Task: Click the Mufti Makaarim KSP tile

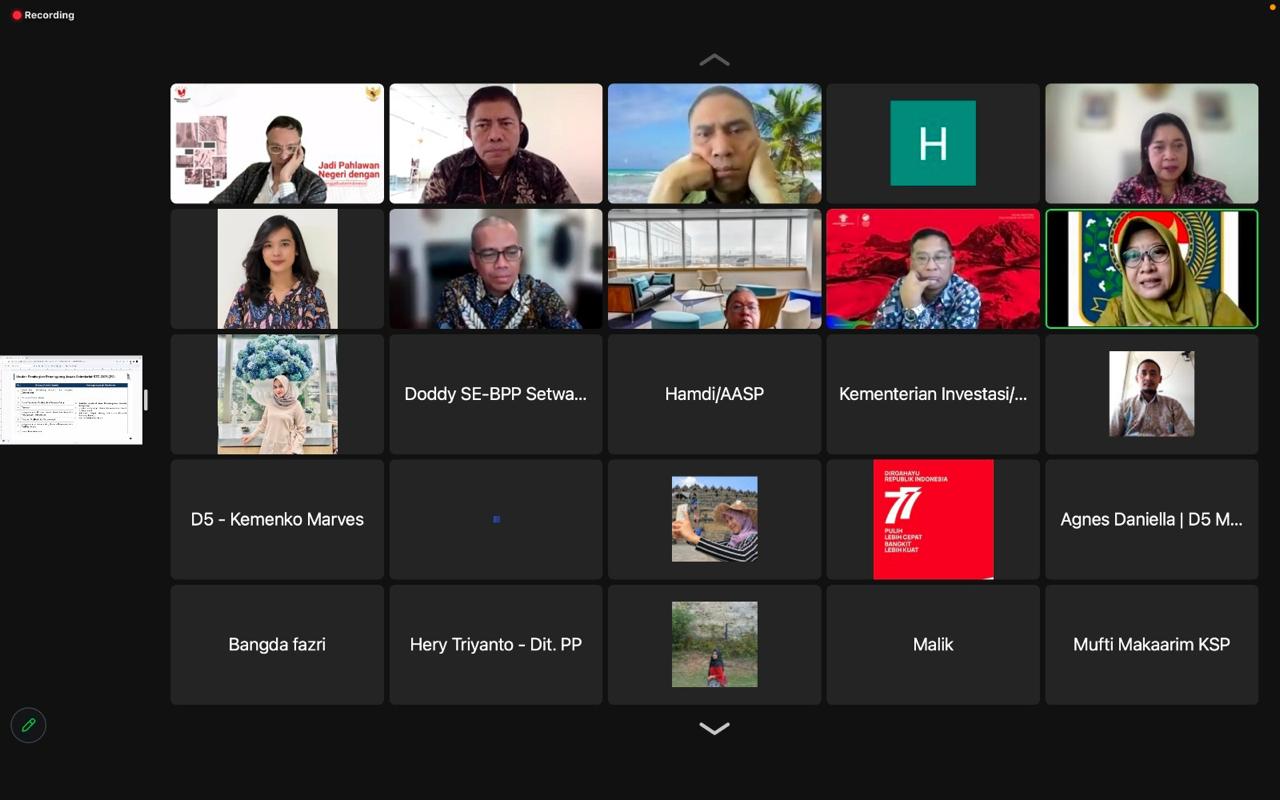Action: coord(1151,645)
